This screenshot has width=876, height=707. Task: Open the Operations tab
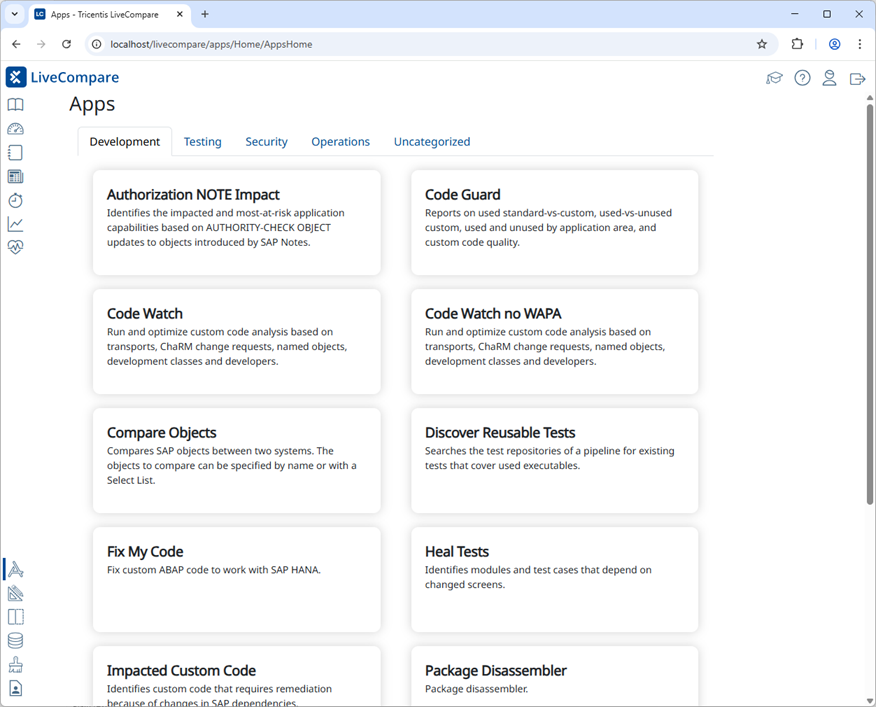[x=340, y=142]
